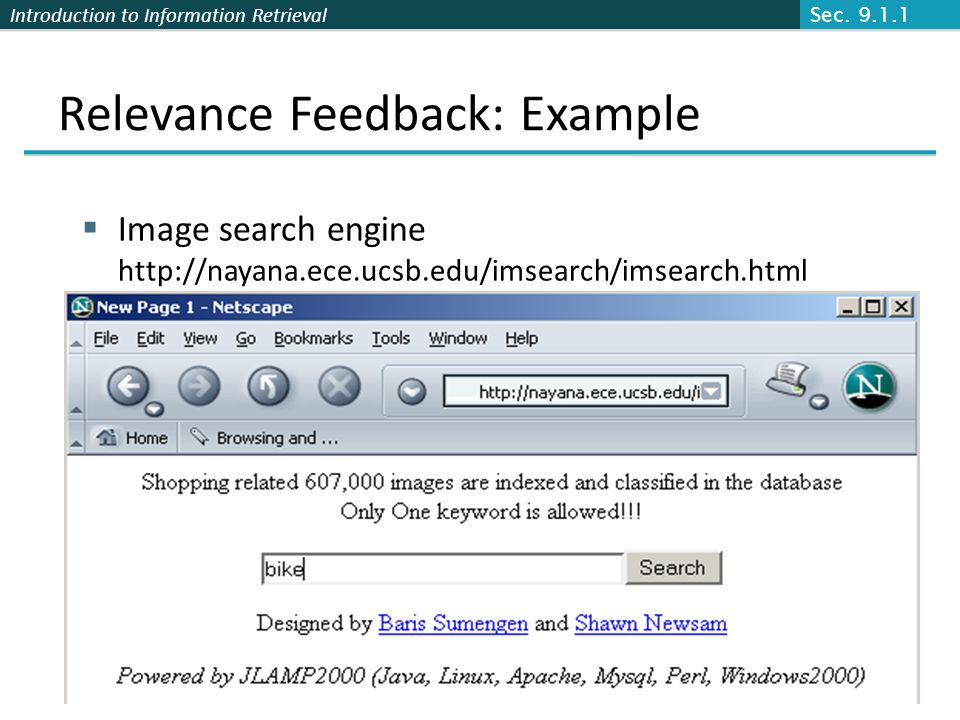Click the 'New Page 1 - Netscape' title text
This screenshot has width=960, height=720.
[195, 307]
